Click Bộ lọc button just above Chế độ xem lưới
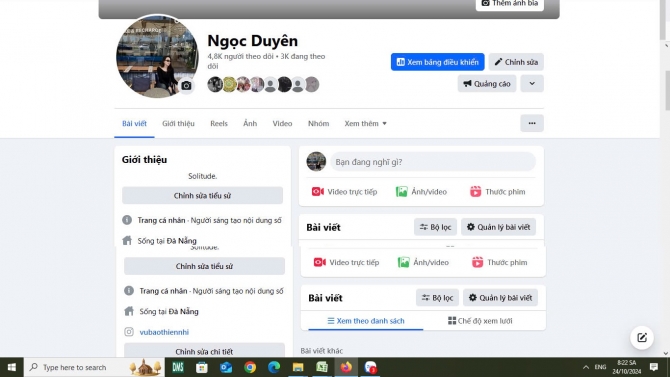Image resolution: width=670 pixels, height=377 pixels. point(437,298)
